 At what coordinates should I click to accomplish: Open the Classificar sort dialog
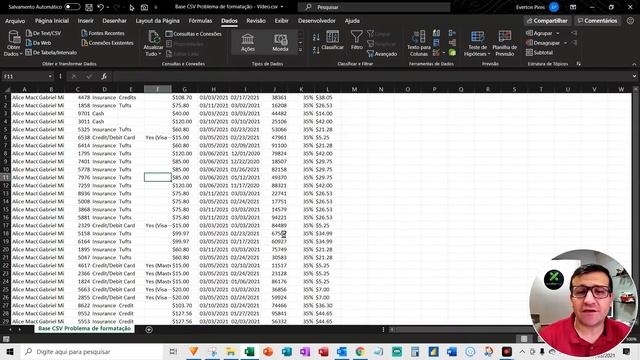coord(332,41)
